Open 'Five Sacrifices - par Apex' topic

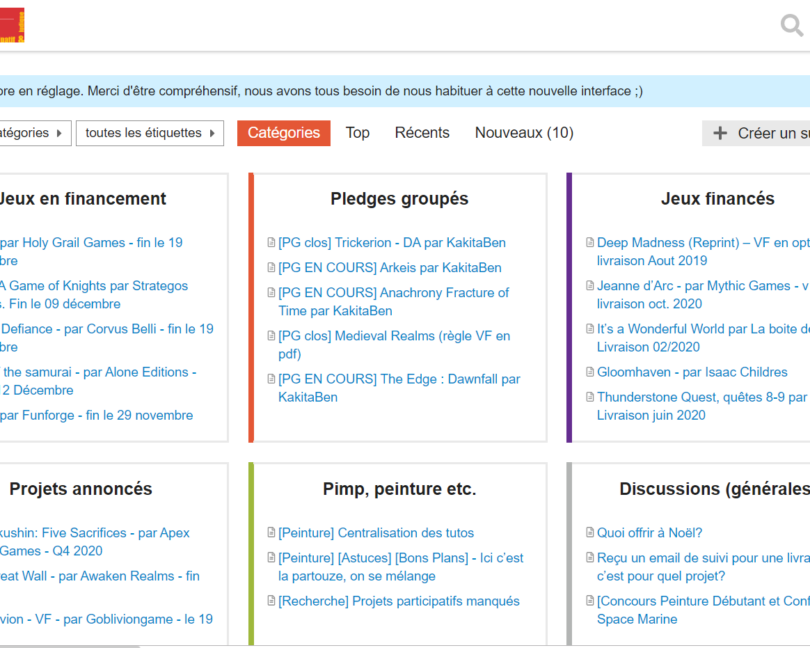click(95, 542)
